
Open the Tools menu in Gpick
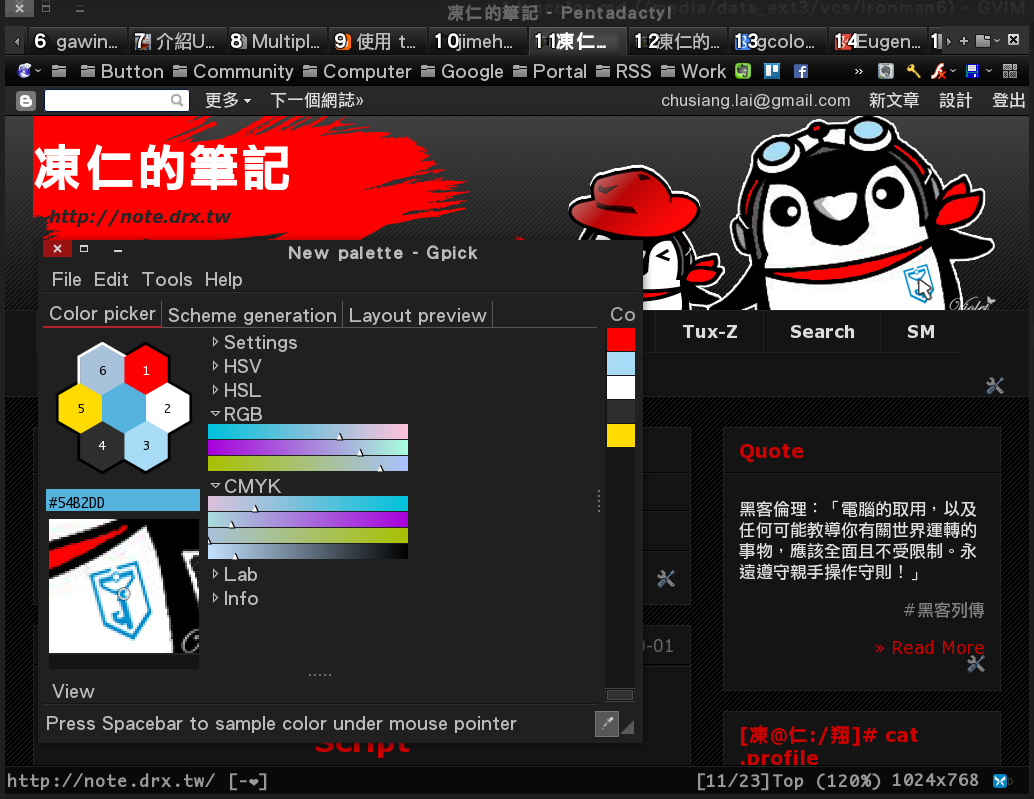(x=167, y=279)
